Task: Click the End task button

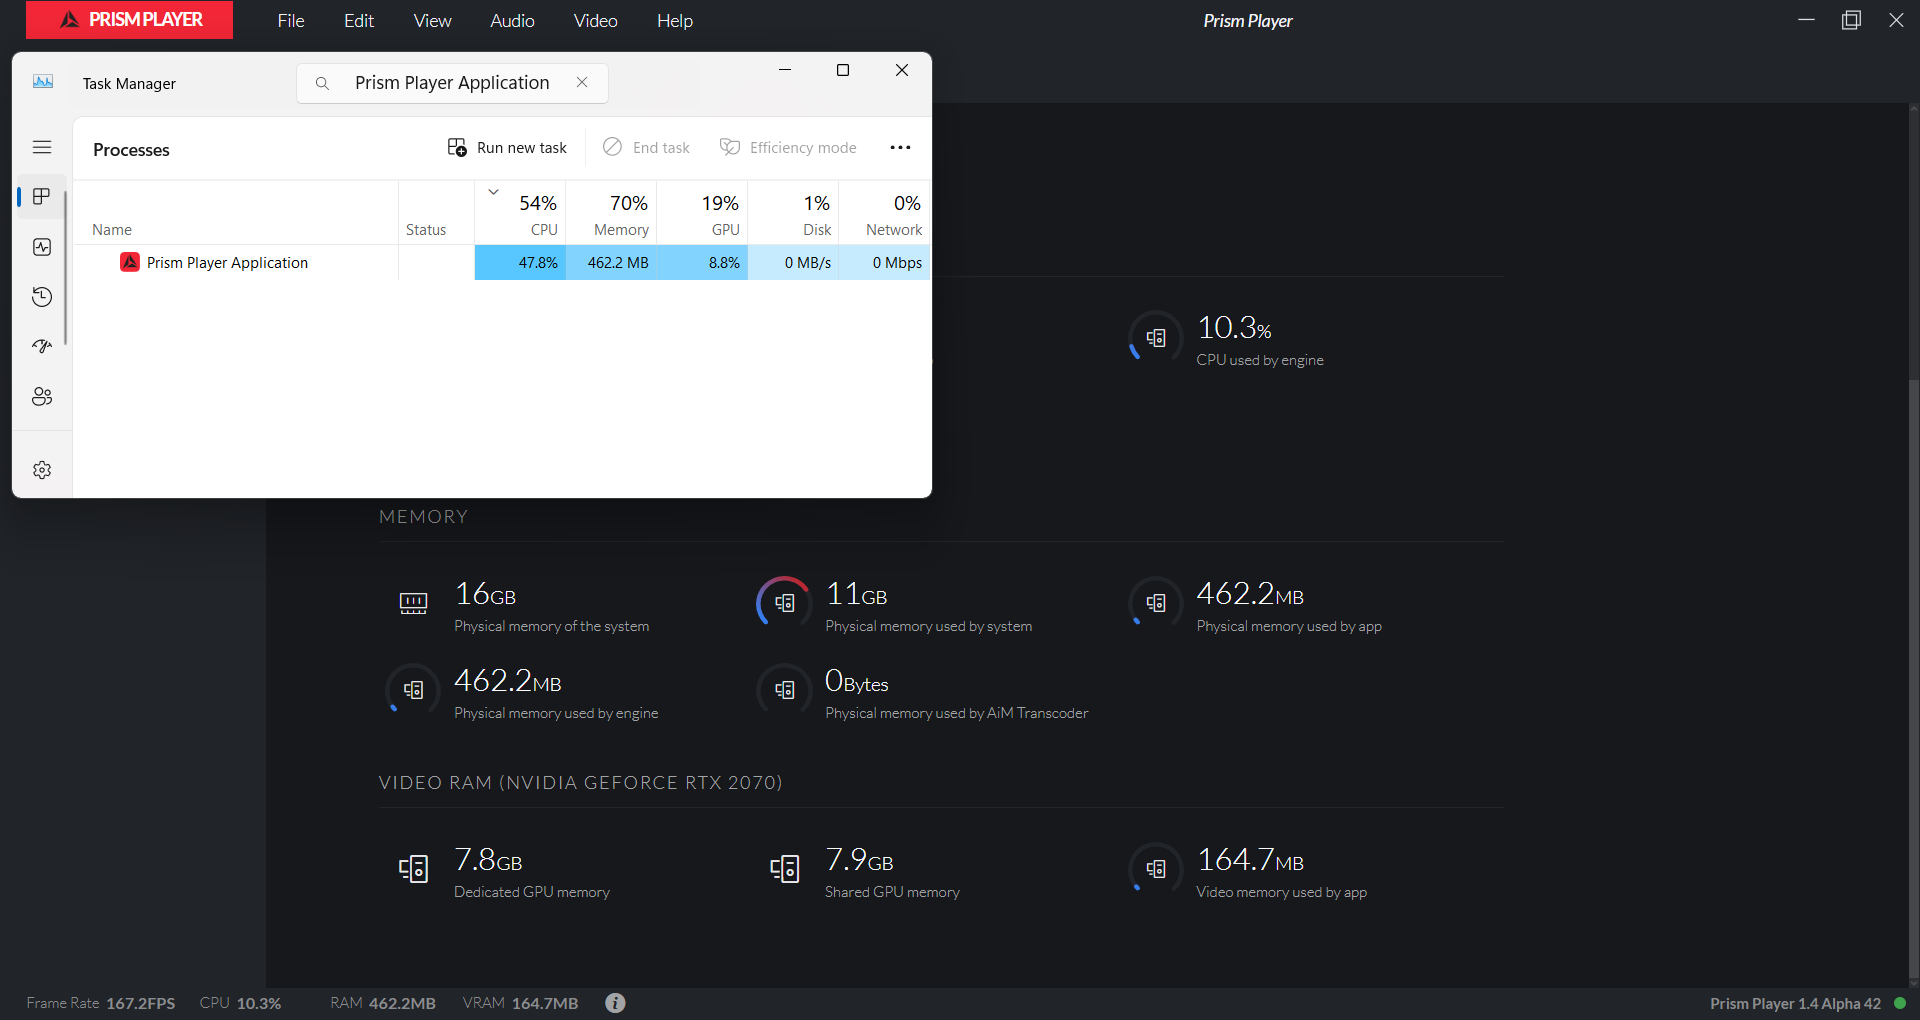Action: tap(646, 148)
